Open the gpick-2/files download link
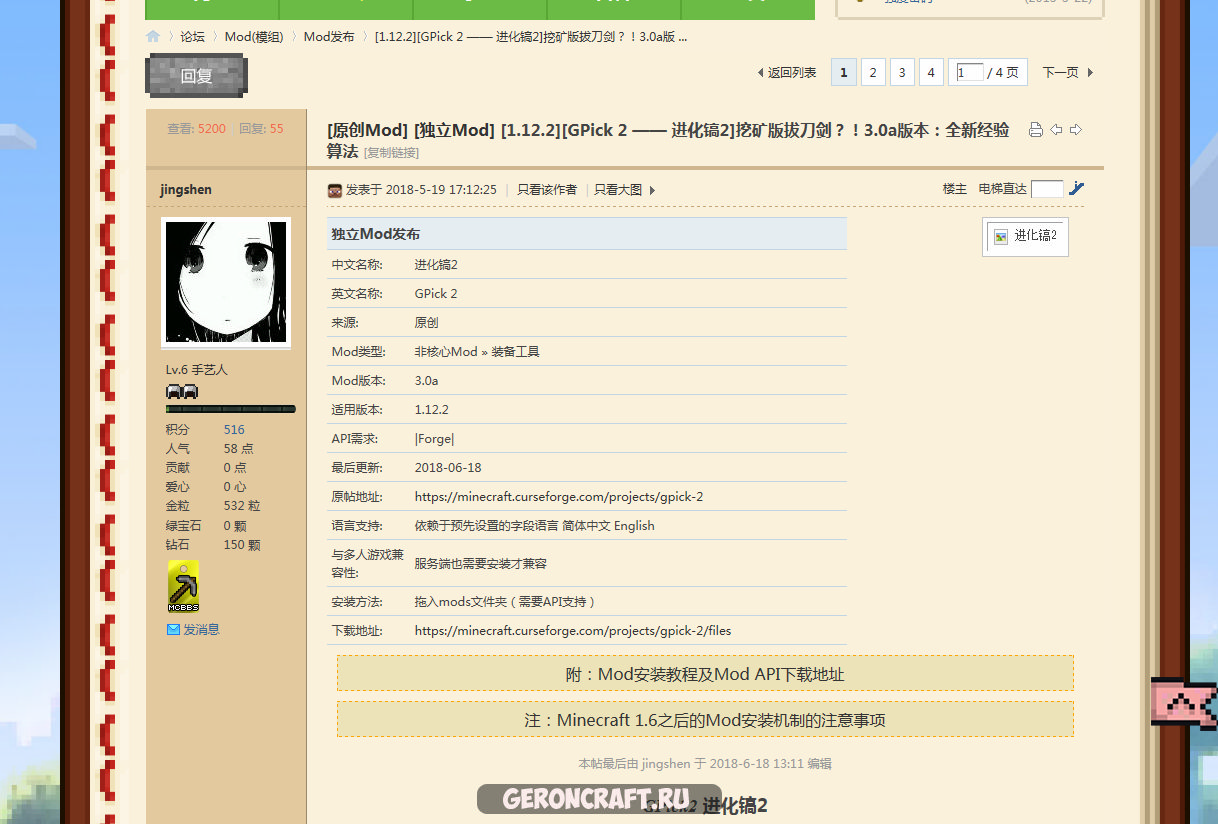Image resolution: width=1218 pixels, height=824 pixels. click(572, 631)
